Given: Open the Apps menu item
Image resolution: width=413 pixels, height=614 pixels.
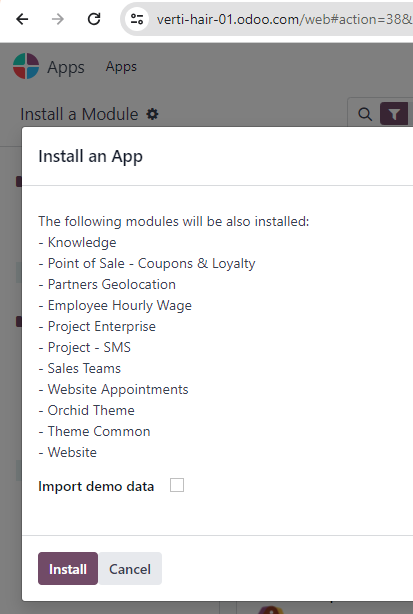Looking at the screenshot, I should [x=121, y=67].
